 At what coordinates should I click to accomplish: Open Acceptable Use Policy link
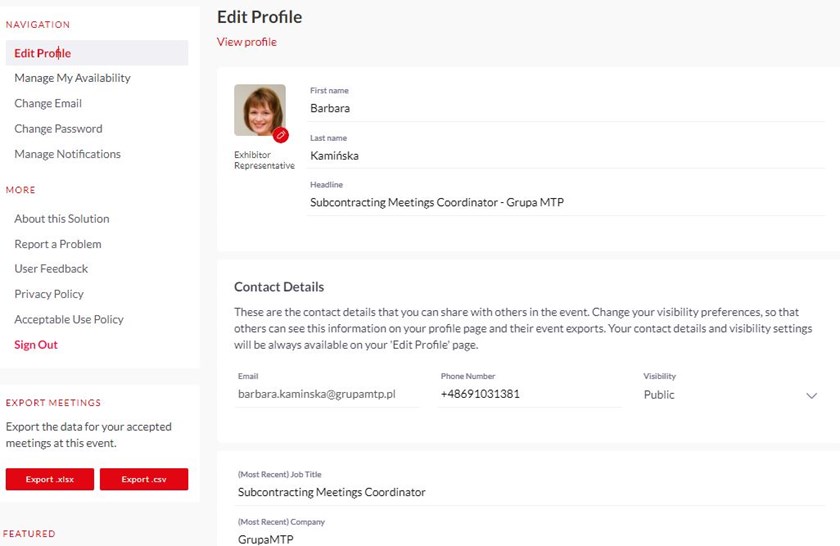69,320
